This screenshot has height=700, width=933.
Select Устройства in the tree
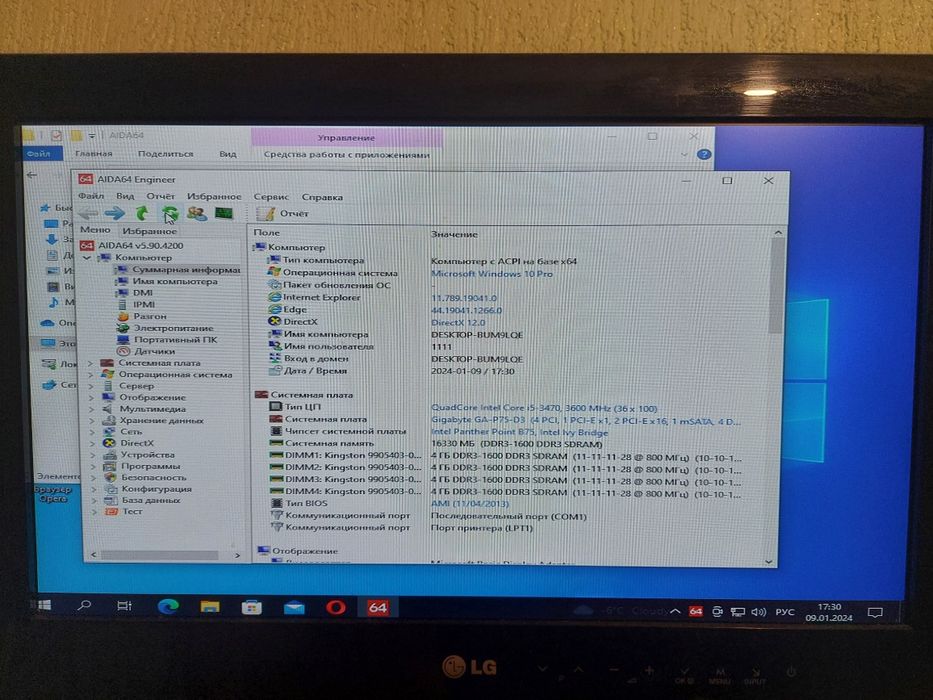pos(148,455)
